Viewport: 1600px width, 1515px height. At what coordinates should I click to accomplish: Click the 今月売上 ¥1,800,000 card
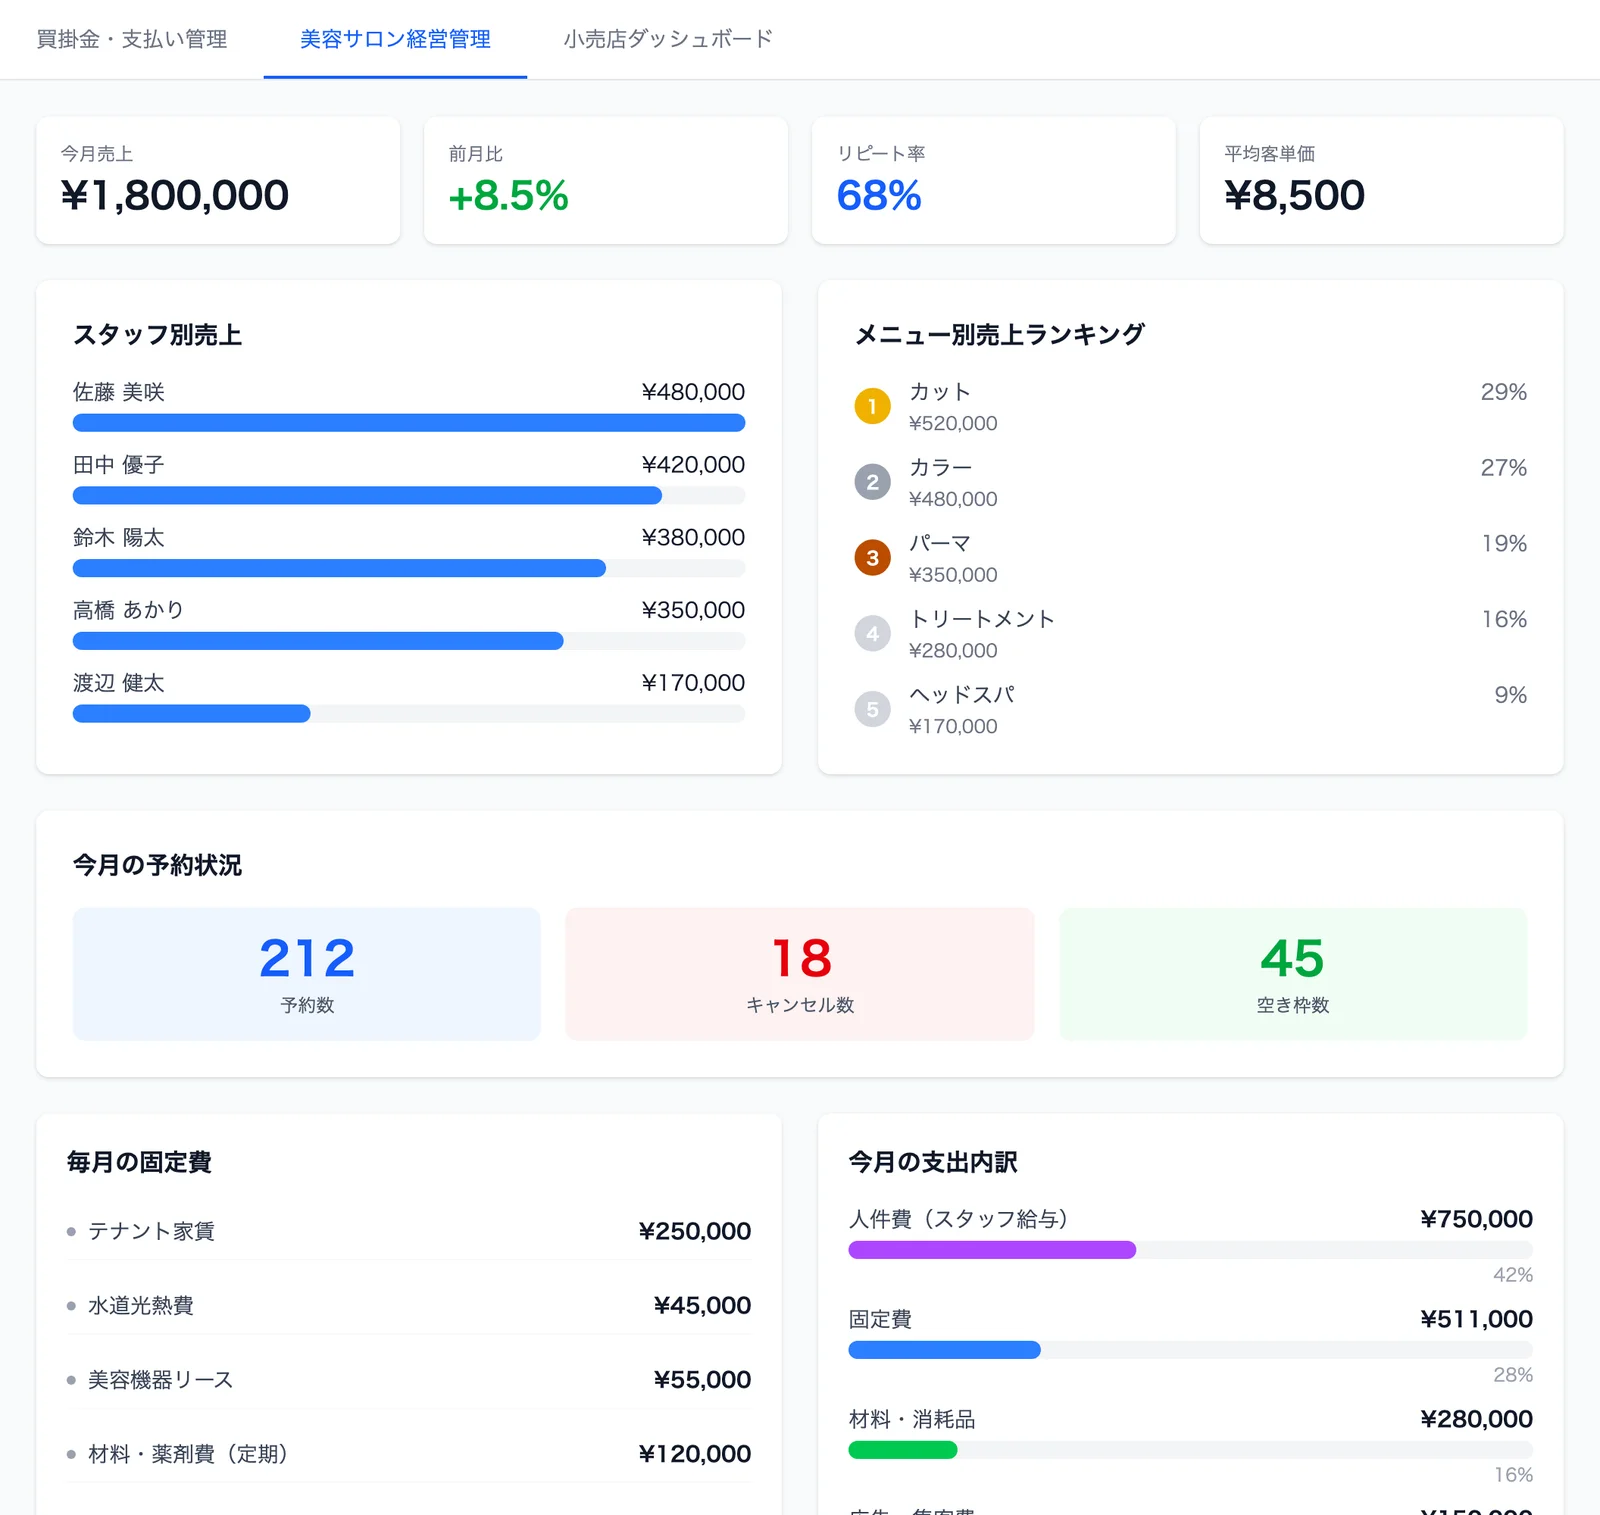coord(218,180)
